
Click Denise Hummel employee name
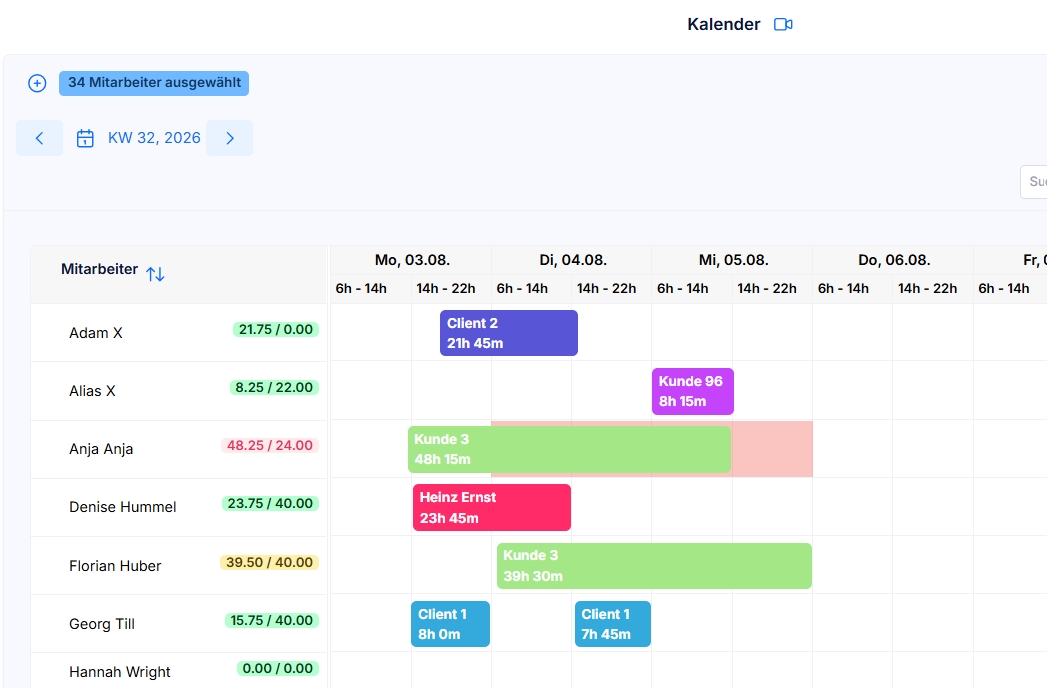pyautogui.click(x=123, y=507)
